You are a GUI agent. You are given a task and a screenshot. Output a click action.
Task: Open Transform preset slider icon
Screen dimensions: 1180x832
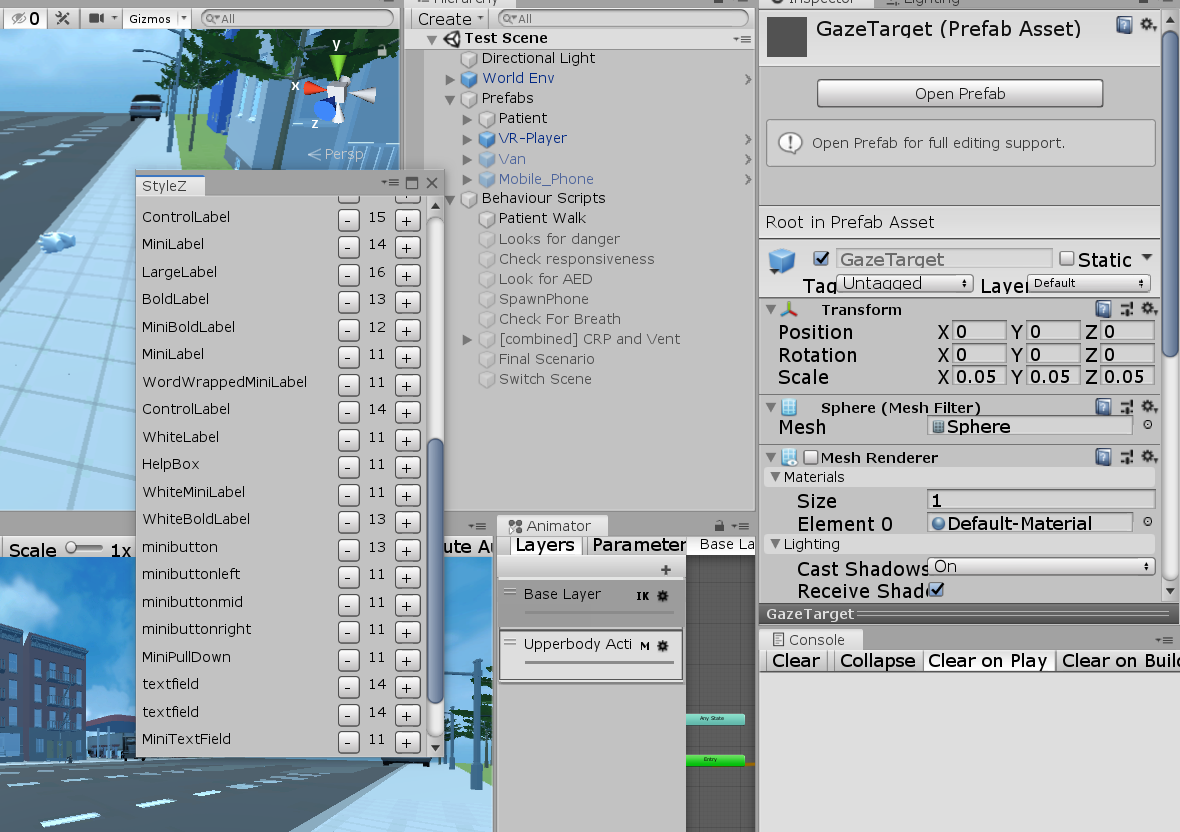tap(1127, 308)
